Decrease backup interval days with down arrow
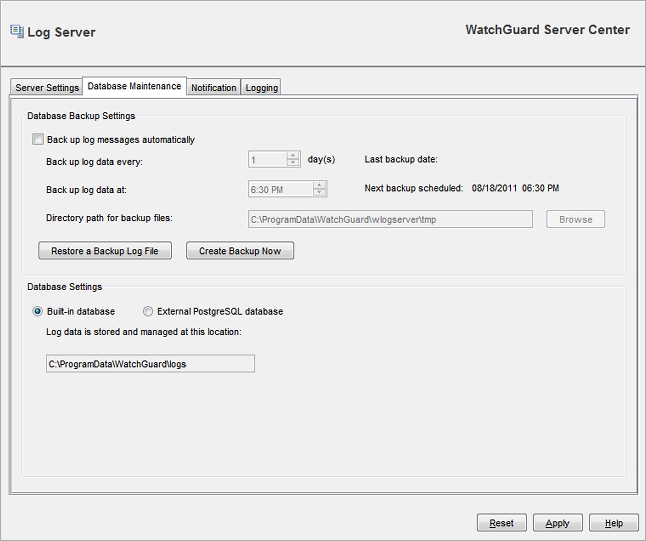The image size is (646, 541). tap(293, 163)
